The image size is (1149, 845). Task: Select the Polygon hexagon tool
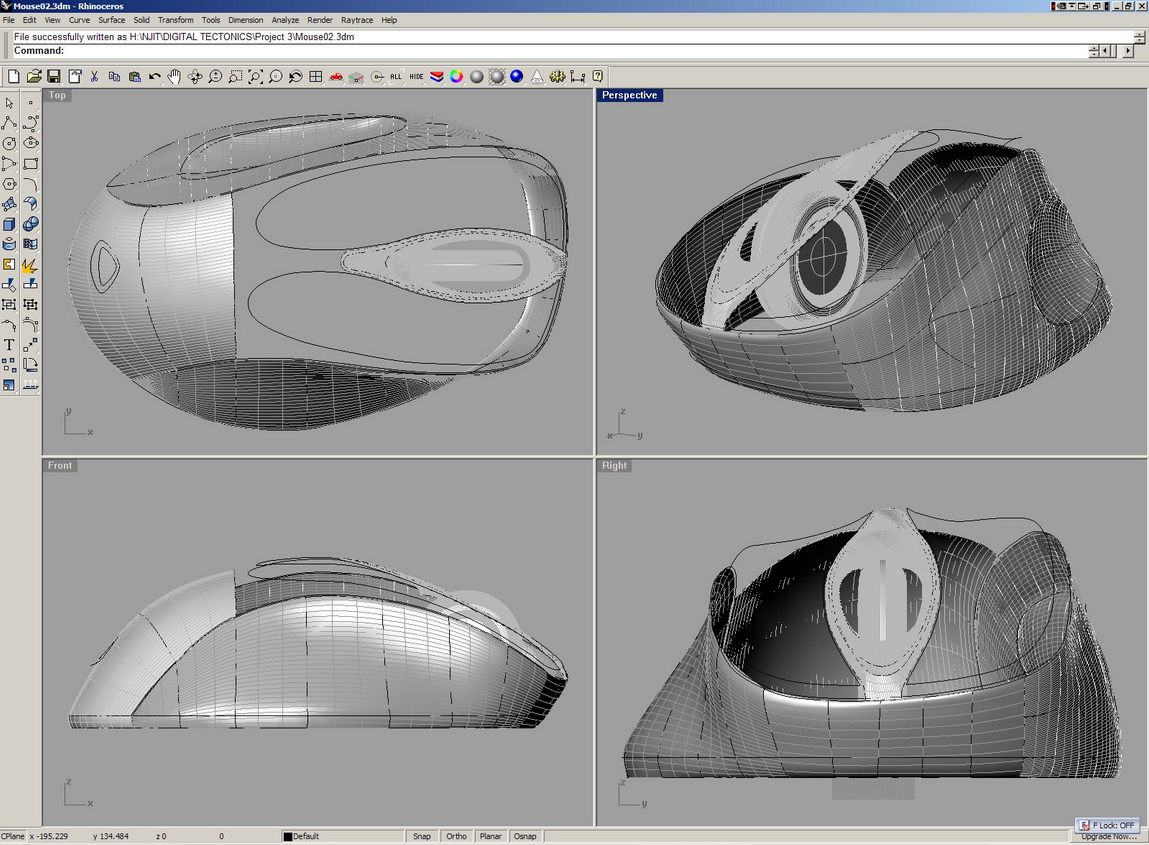pyautogui.click(x=10, y=184)
